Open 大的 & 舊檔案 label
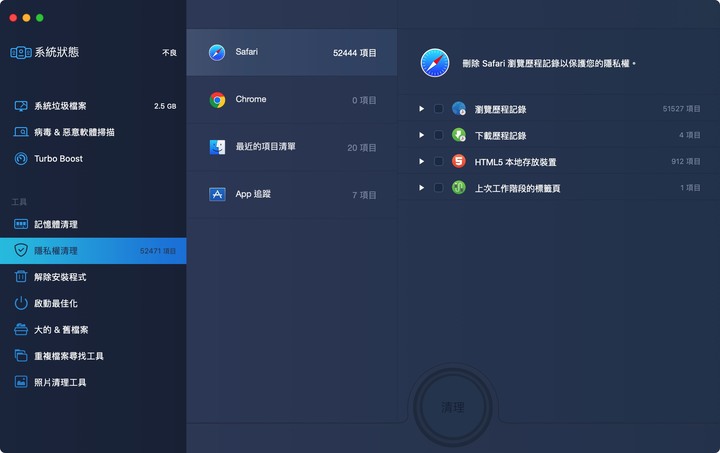720x453 pixels. (61, 330)
